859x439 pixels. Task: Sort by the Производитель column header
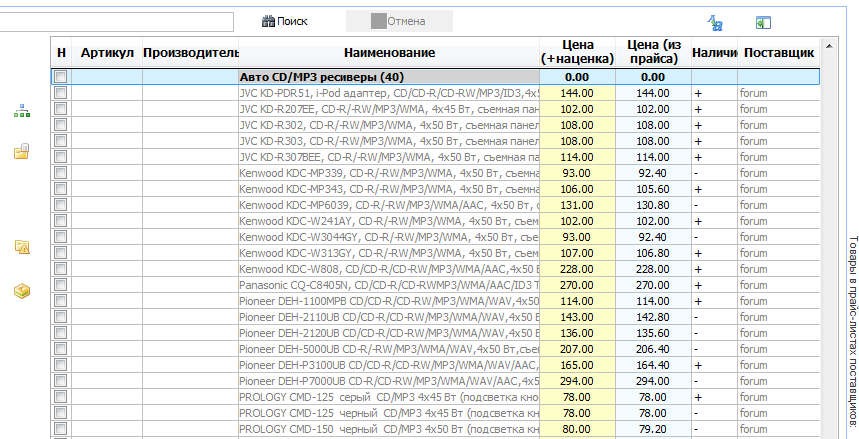[x=191, y=53]
